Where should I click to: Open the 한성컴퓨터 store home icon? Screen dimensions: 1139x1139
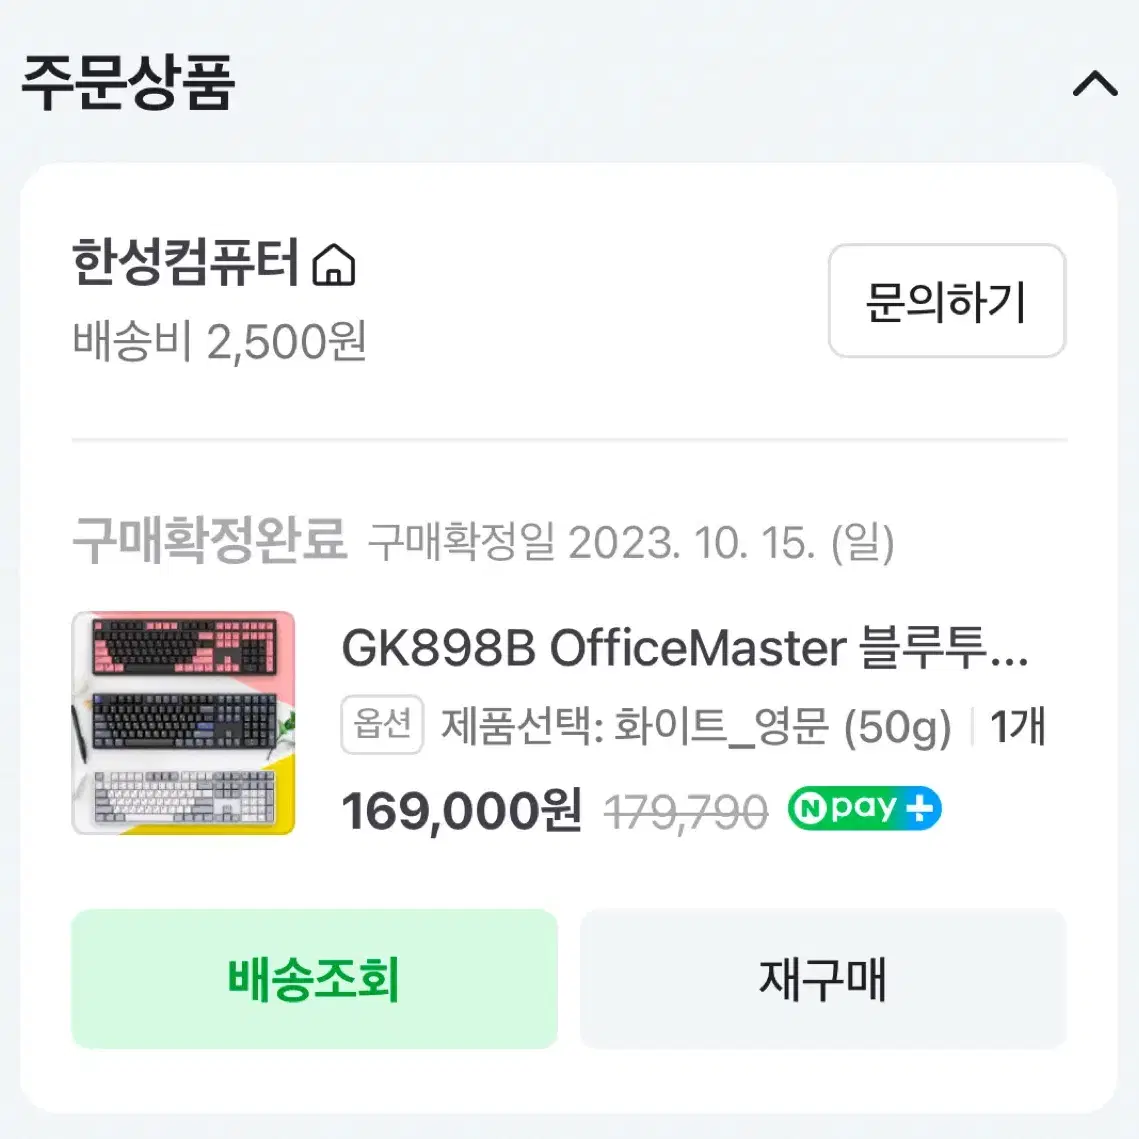coord(333,264)
